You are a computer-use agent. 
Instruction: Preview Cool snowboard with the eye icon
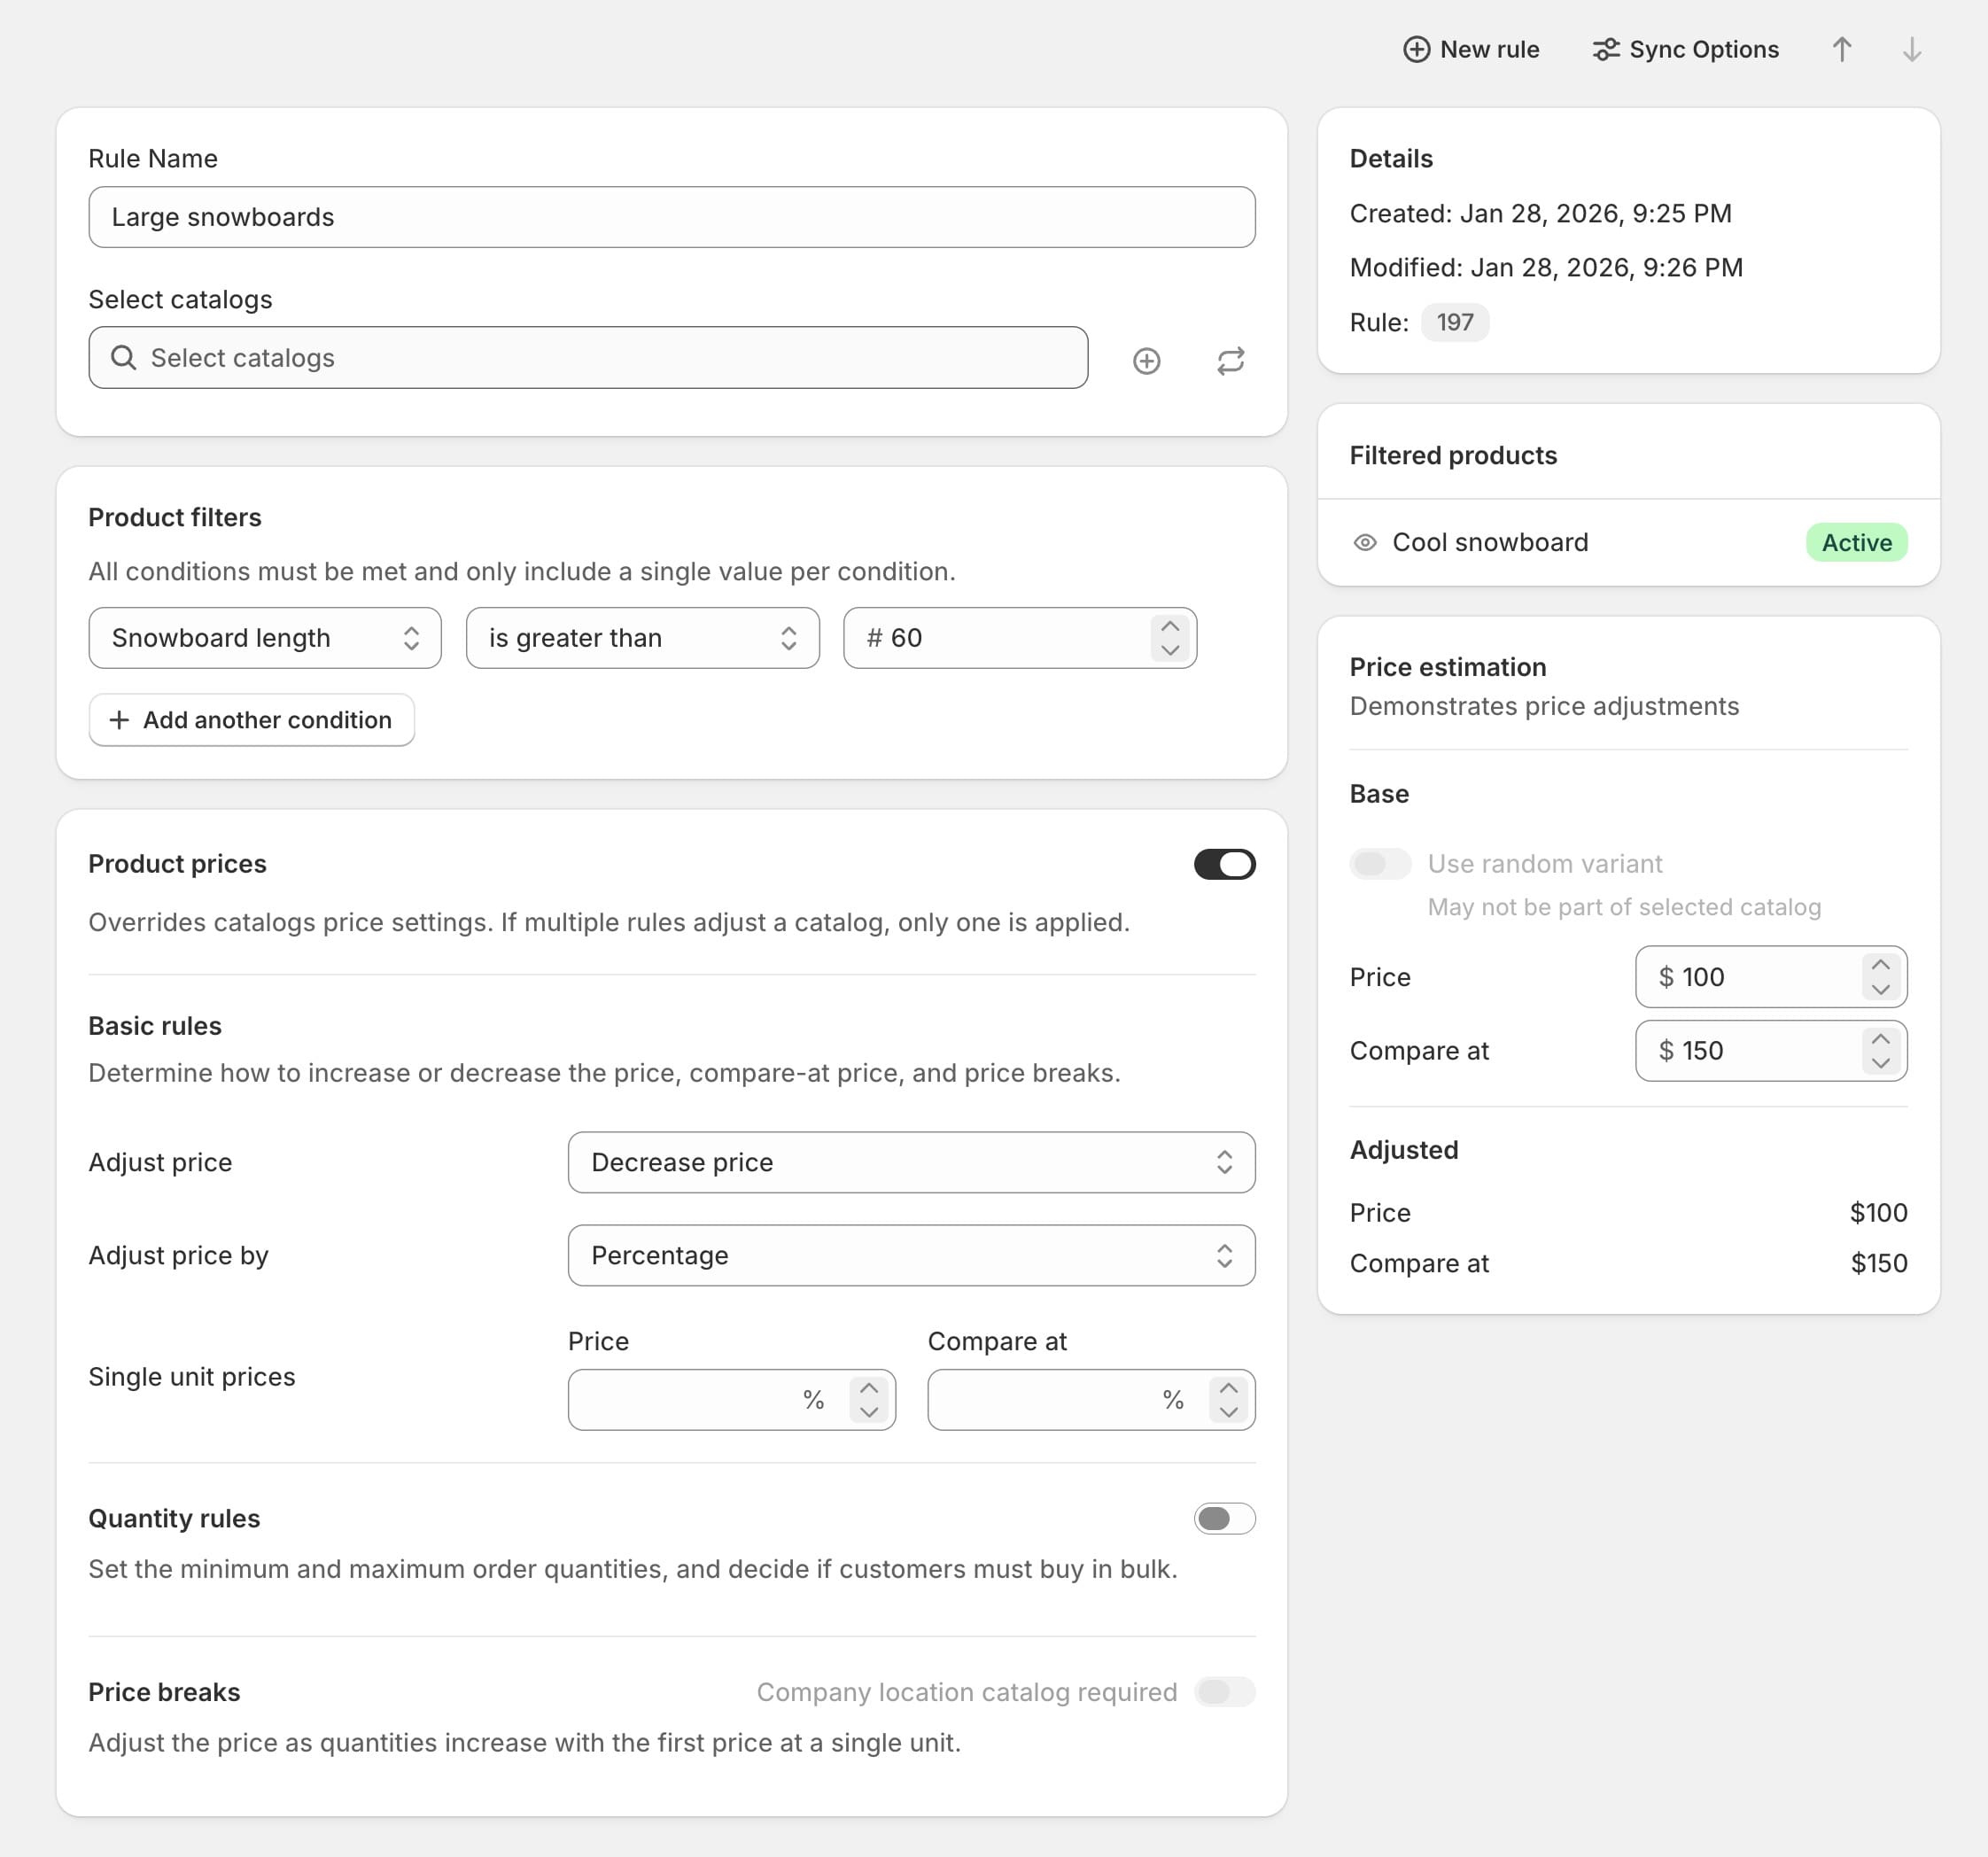point(1364,542)
